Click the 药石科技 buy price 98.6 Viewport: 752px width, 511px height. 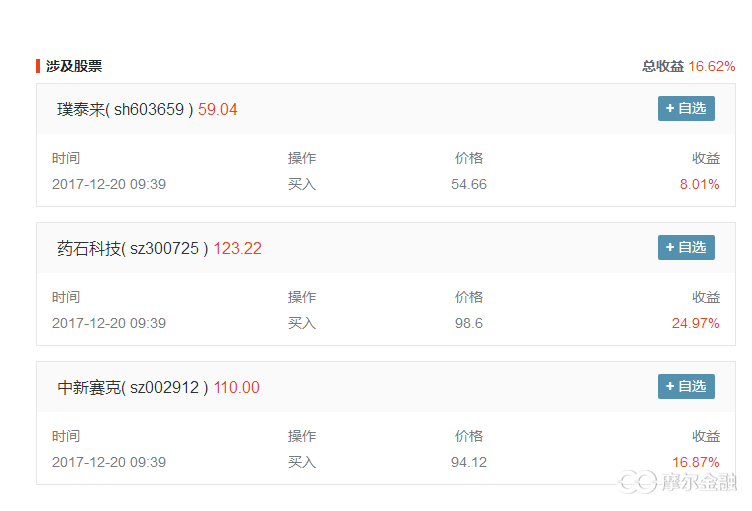click(469, 323)
